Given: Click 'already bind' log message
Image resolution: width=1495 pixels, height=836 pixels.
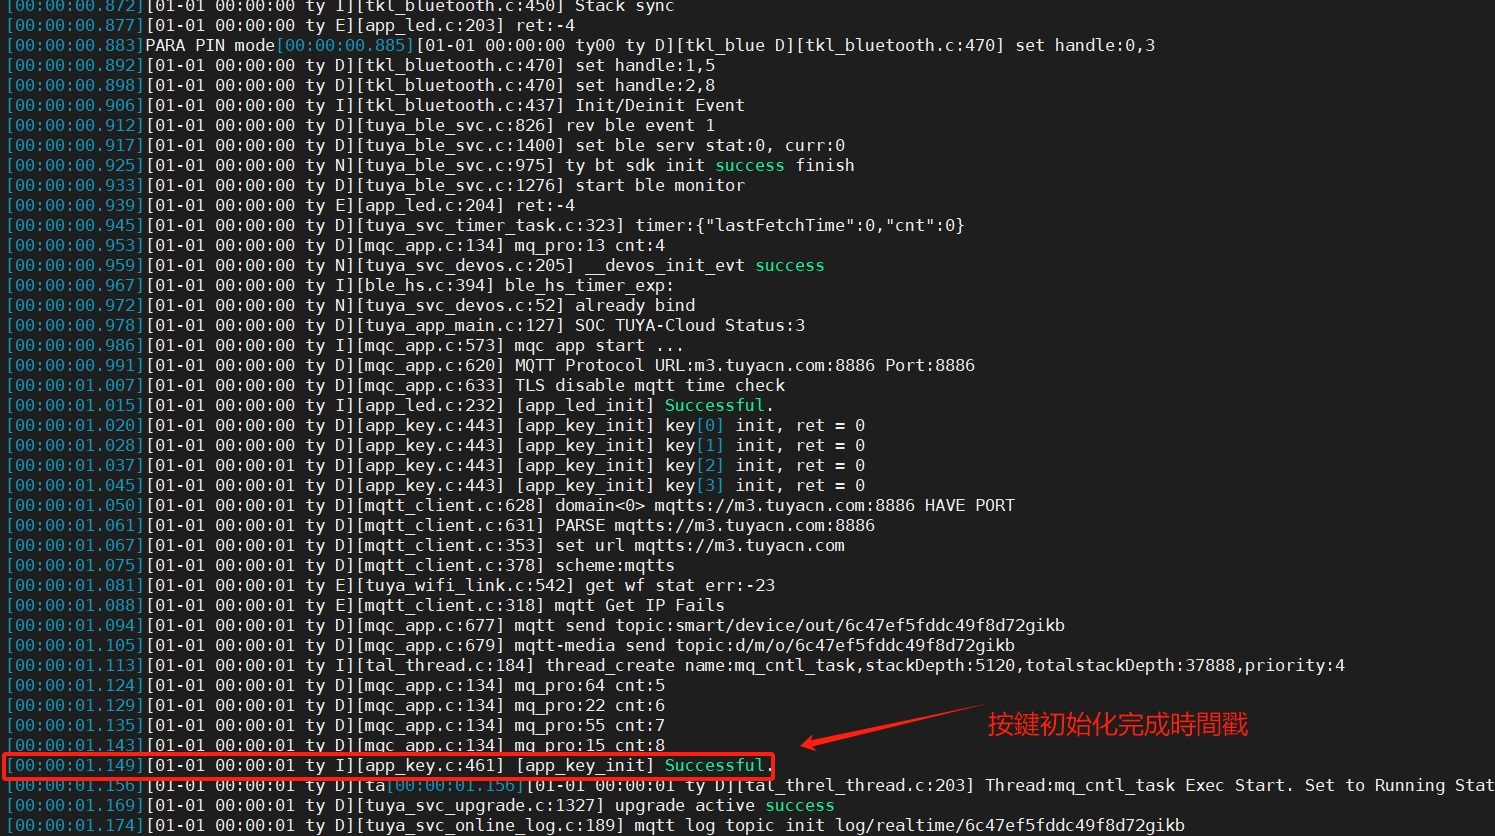Looking at the screenshot, I should pos(635,305).
